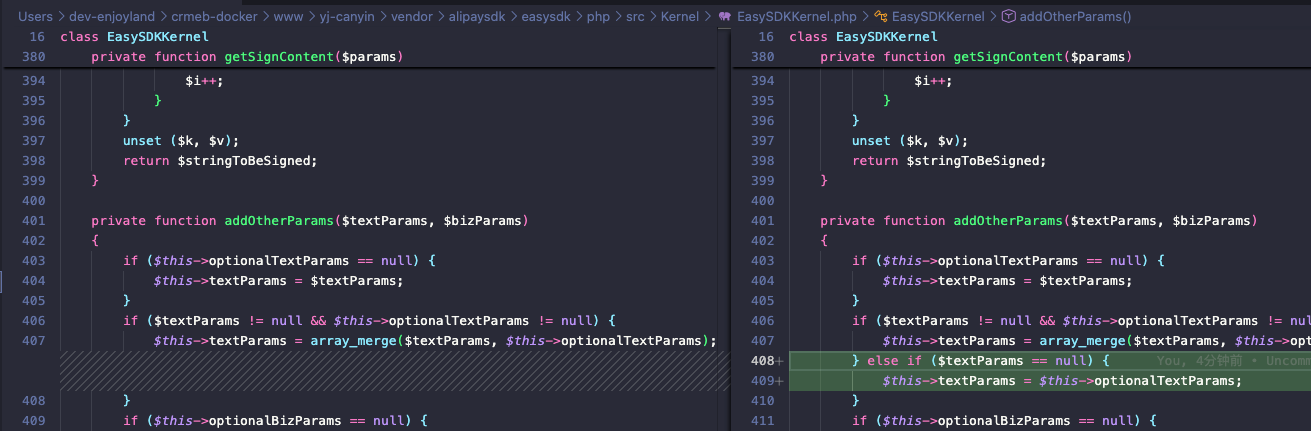Screen dimensions: 1311x431
Task: Click the plus marker on added line 408
Action: [x=779, y=360]
